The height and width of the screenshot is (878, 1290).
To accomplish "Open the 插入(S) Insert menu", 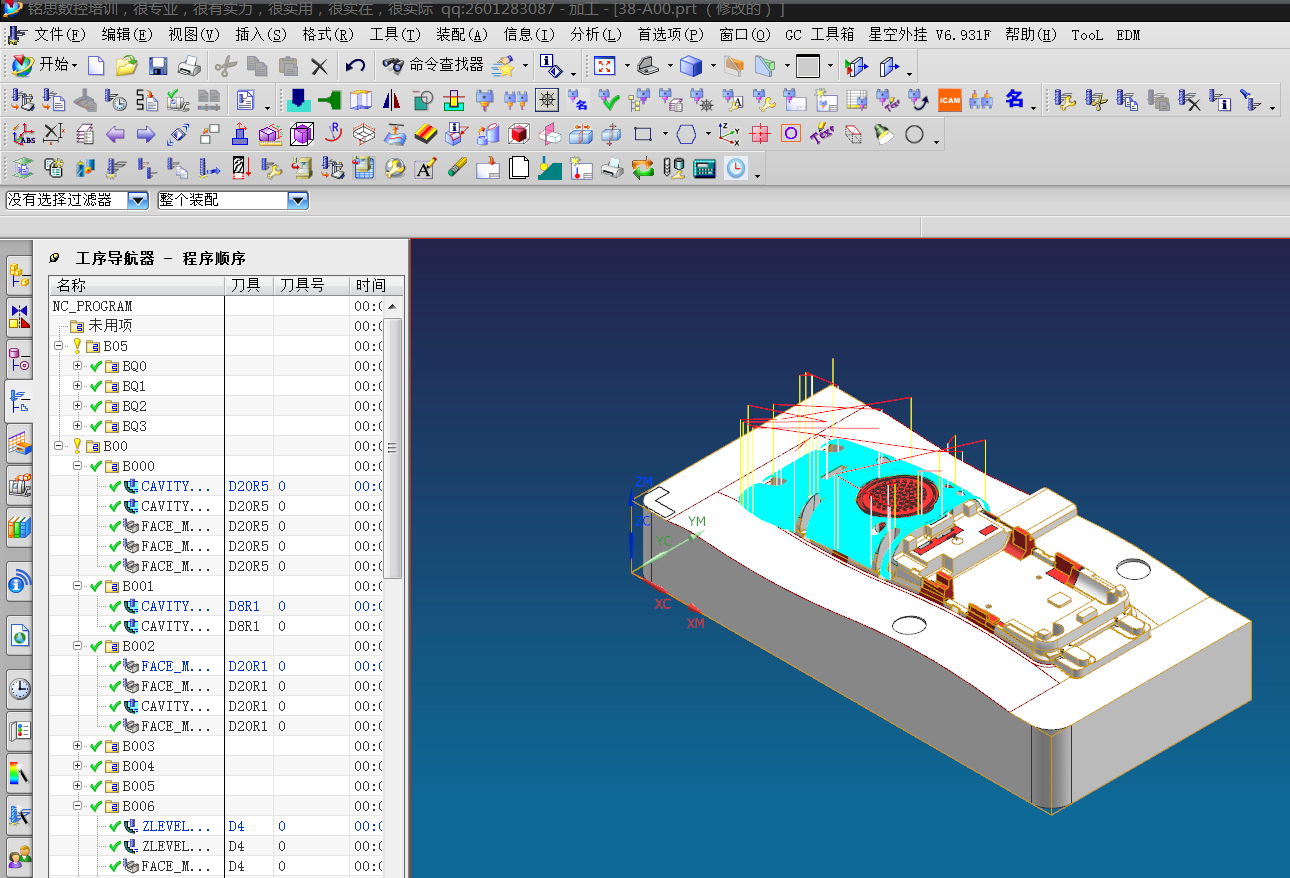I will 260,34.
